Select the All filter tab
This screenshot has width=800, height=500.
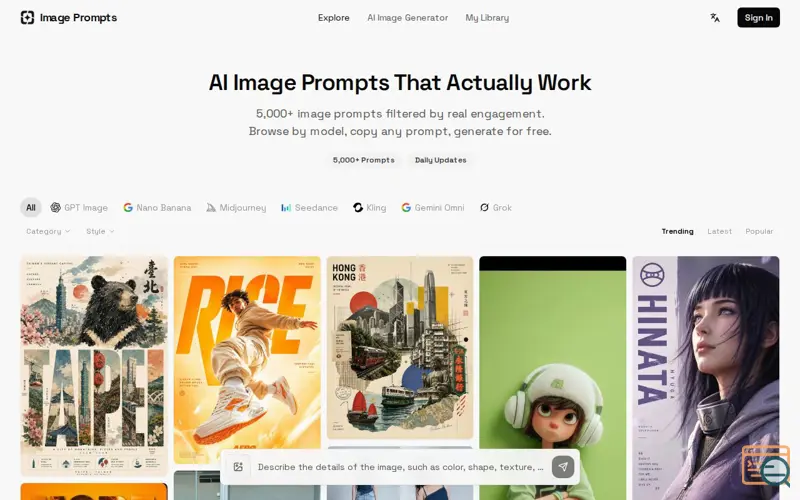click(31, 208)
